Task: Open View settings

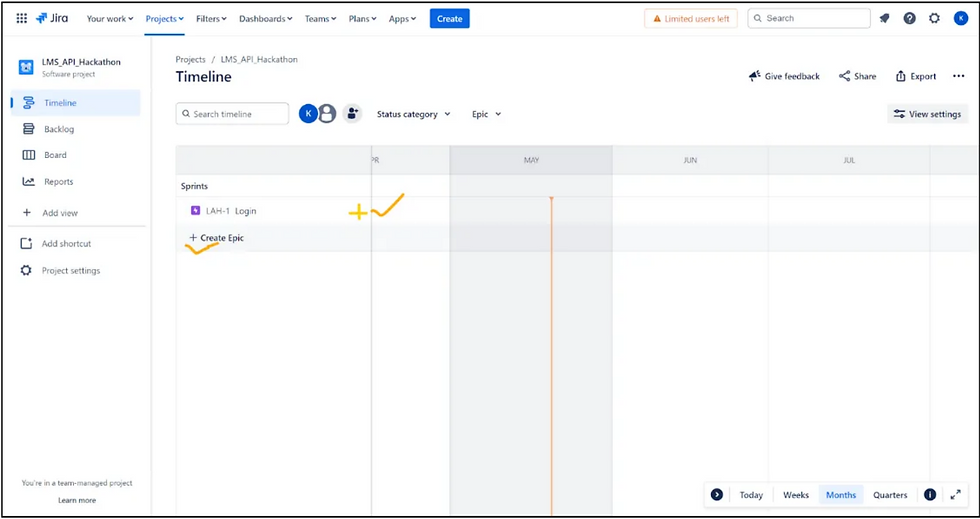Action: tap(928, 114)
